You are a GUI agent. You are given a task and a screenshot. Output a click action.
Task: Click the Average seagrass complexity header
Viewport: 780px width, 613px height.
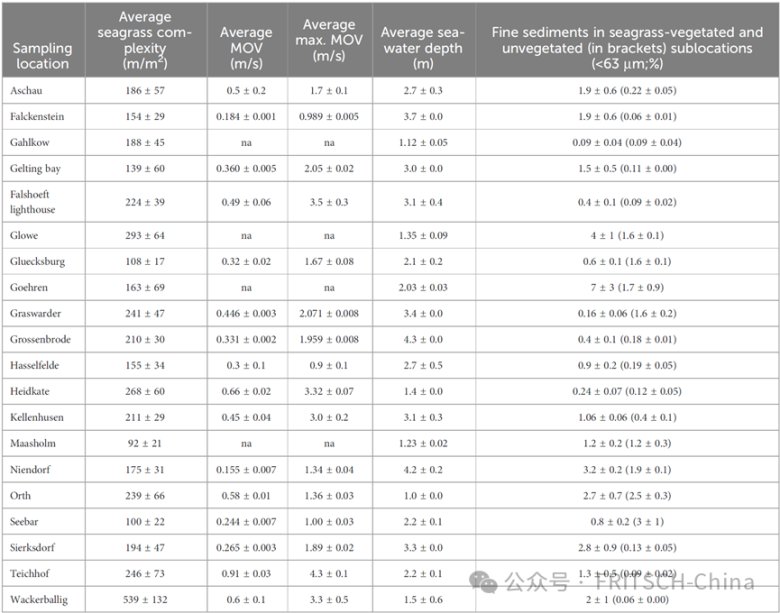point(145,40)
